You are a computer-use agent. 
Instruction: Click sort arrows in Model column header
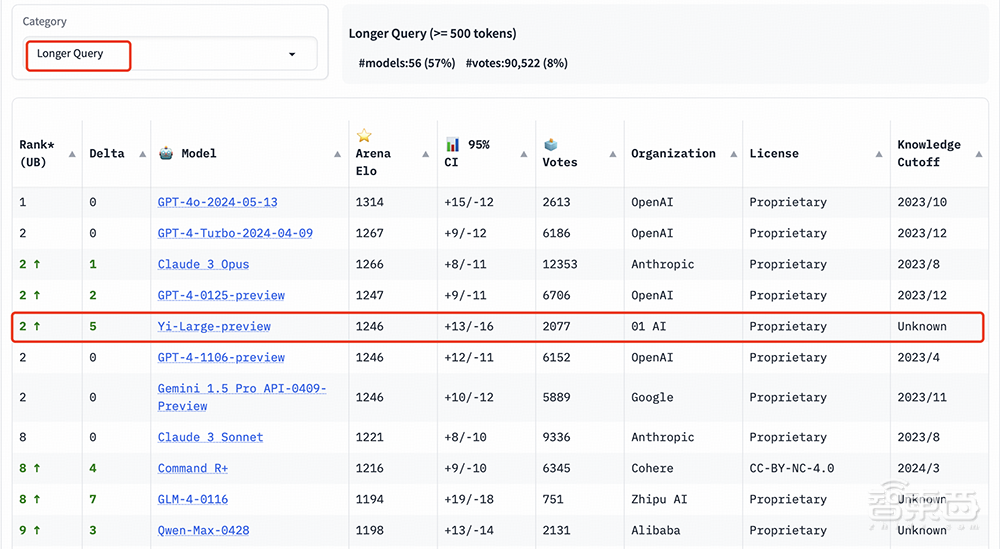coord(337,154)
